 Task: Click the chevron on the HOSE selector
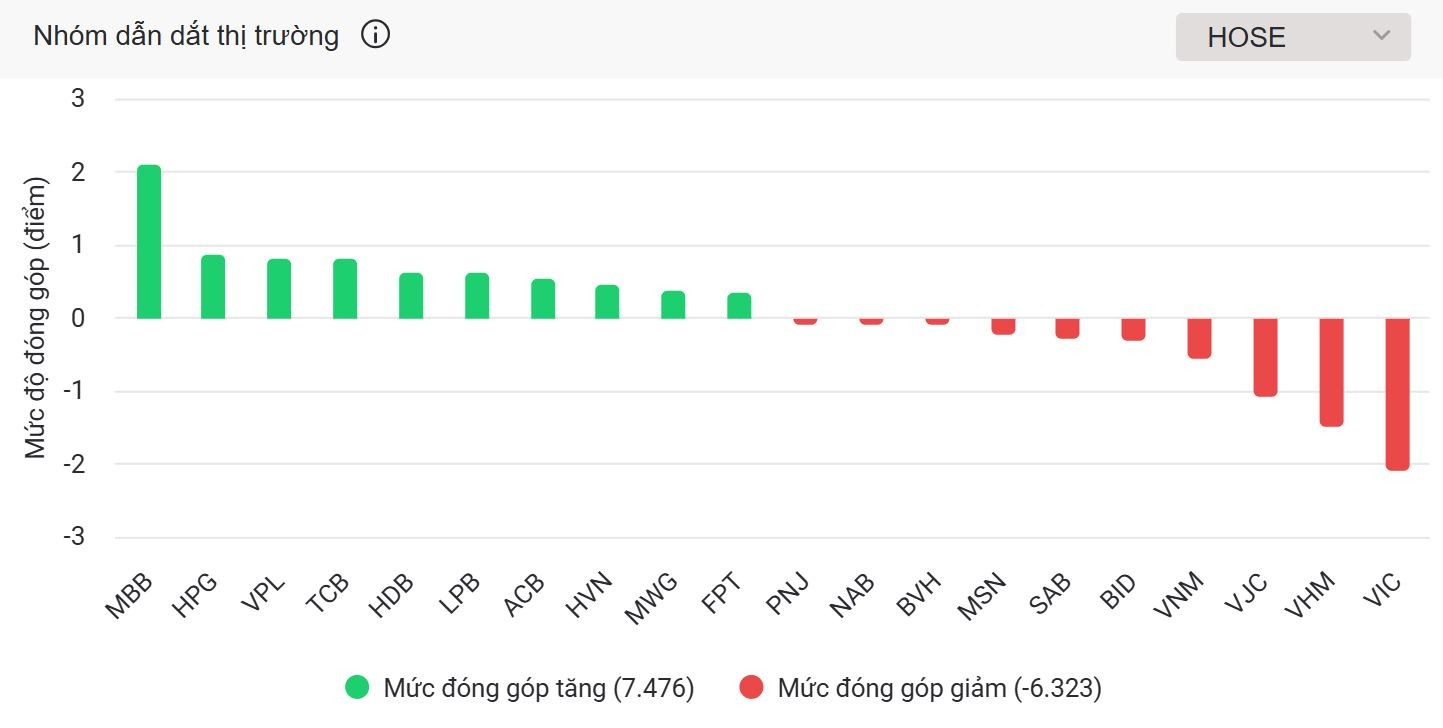(1381, 37)
